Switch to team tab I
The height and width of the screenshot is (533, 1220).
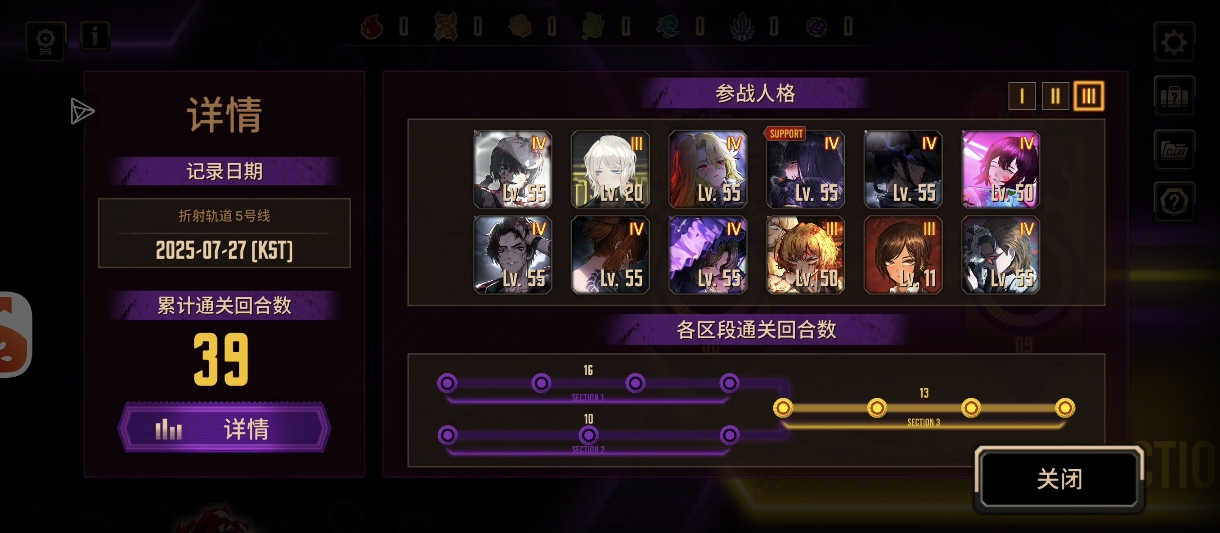pos(1021,96)
